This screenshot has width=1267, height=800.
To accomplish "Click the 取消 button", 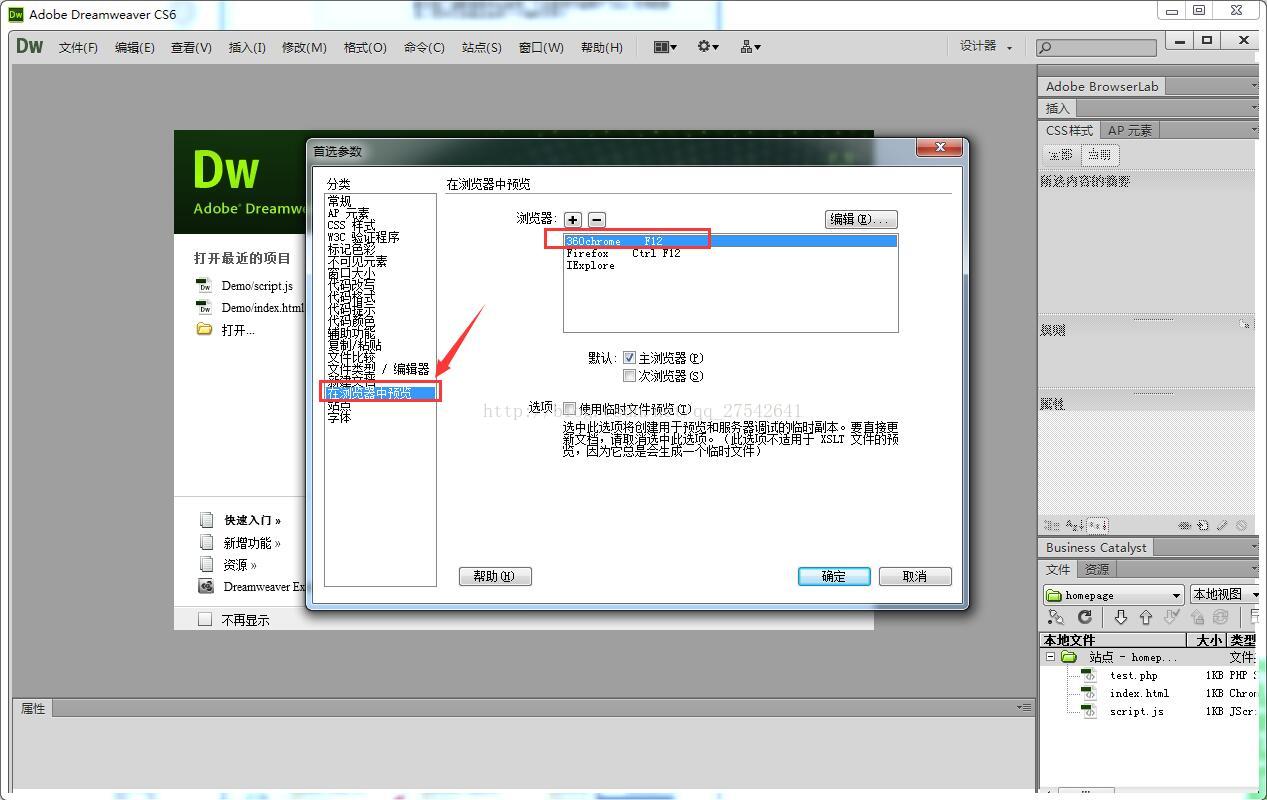I will click(915, 576).
